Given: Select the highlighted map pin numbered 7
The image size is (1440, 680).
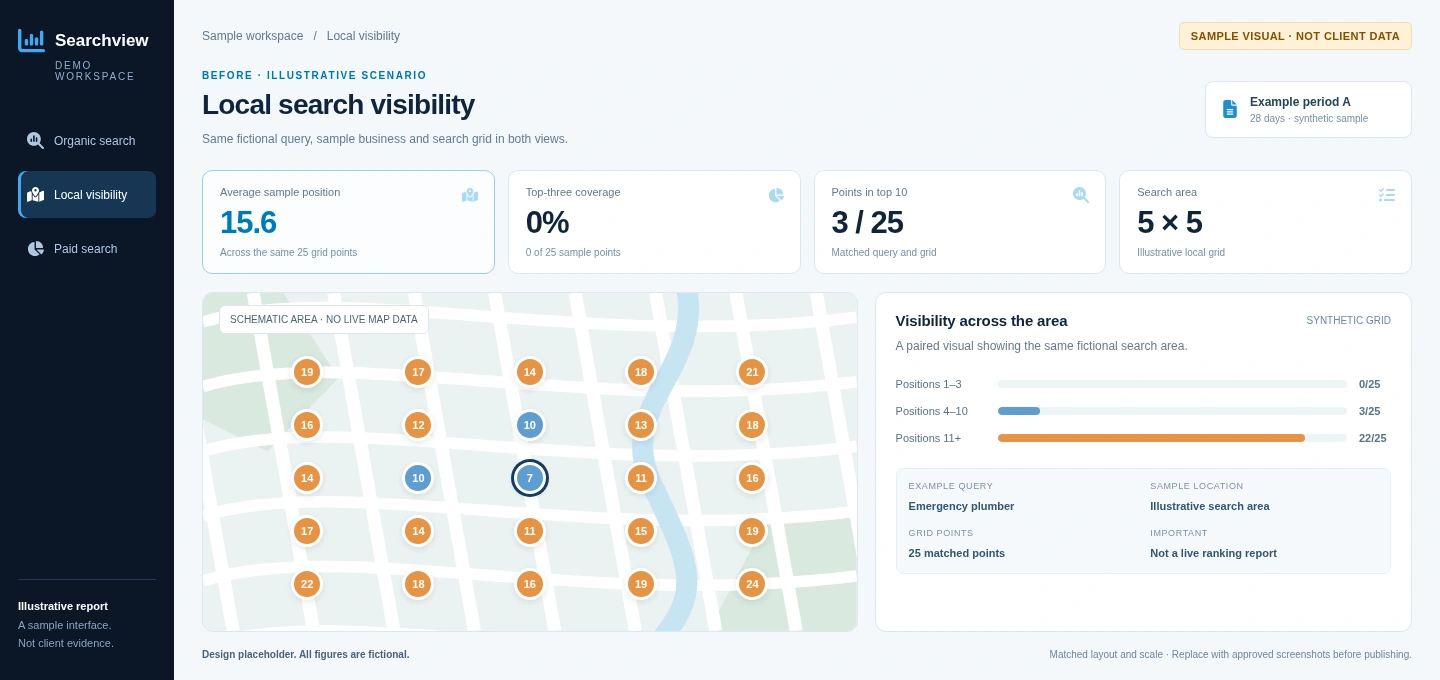Looking at the screenshot, I should pyautogui.click(x=530, y=478).
